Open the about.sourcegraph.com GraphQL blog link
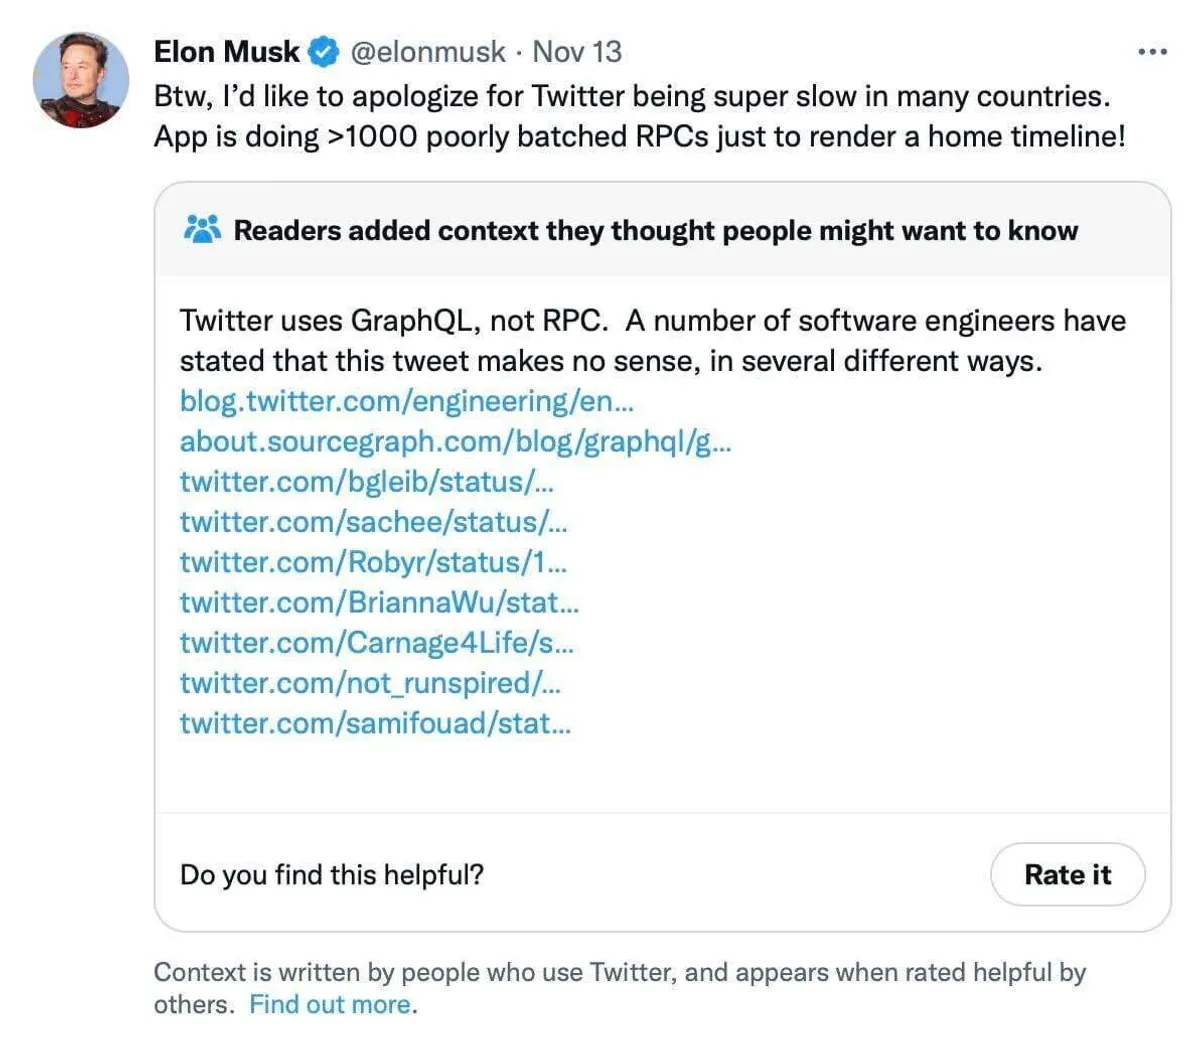This screenshot has width=1200, height=1037. click(455, 441)
